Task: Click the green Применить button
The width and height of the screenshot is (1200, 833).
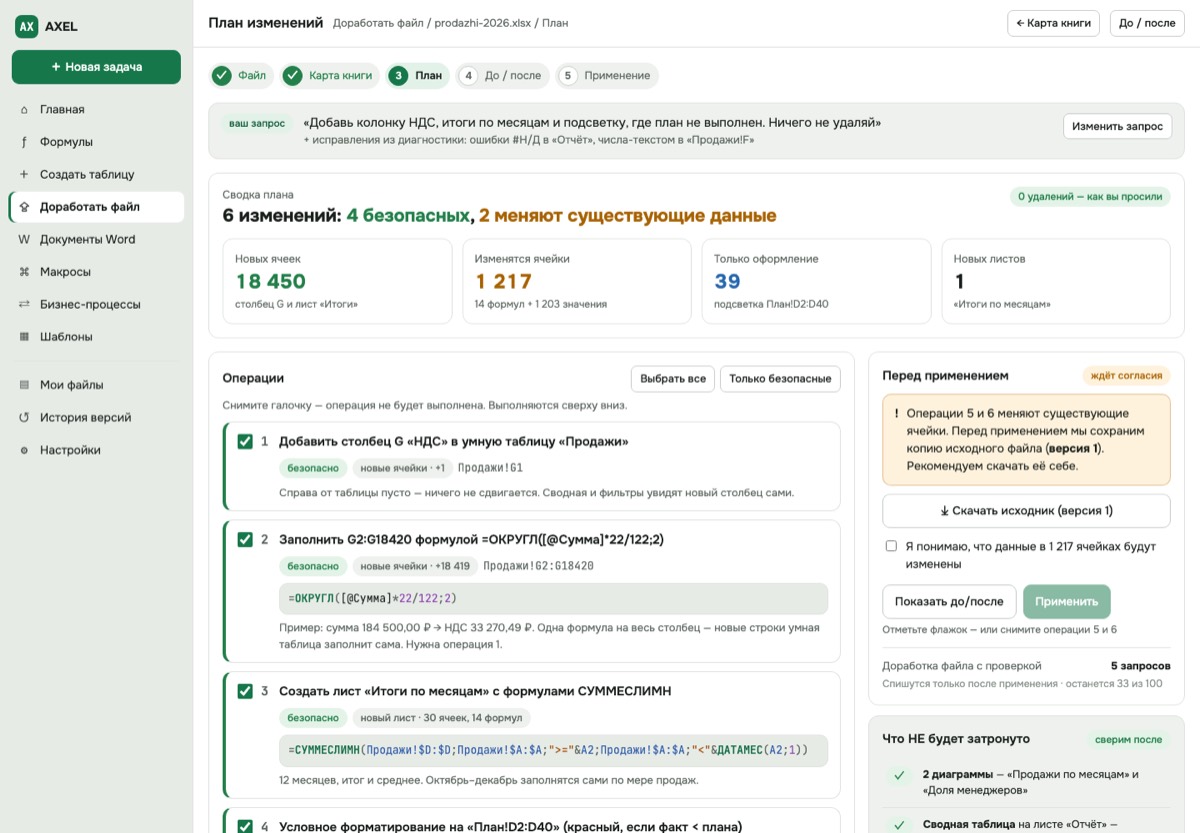Action: point(1066,602)
